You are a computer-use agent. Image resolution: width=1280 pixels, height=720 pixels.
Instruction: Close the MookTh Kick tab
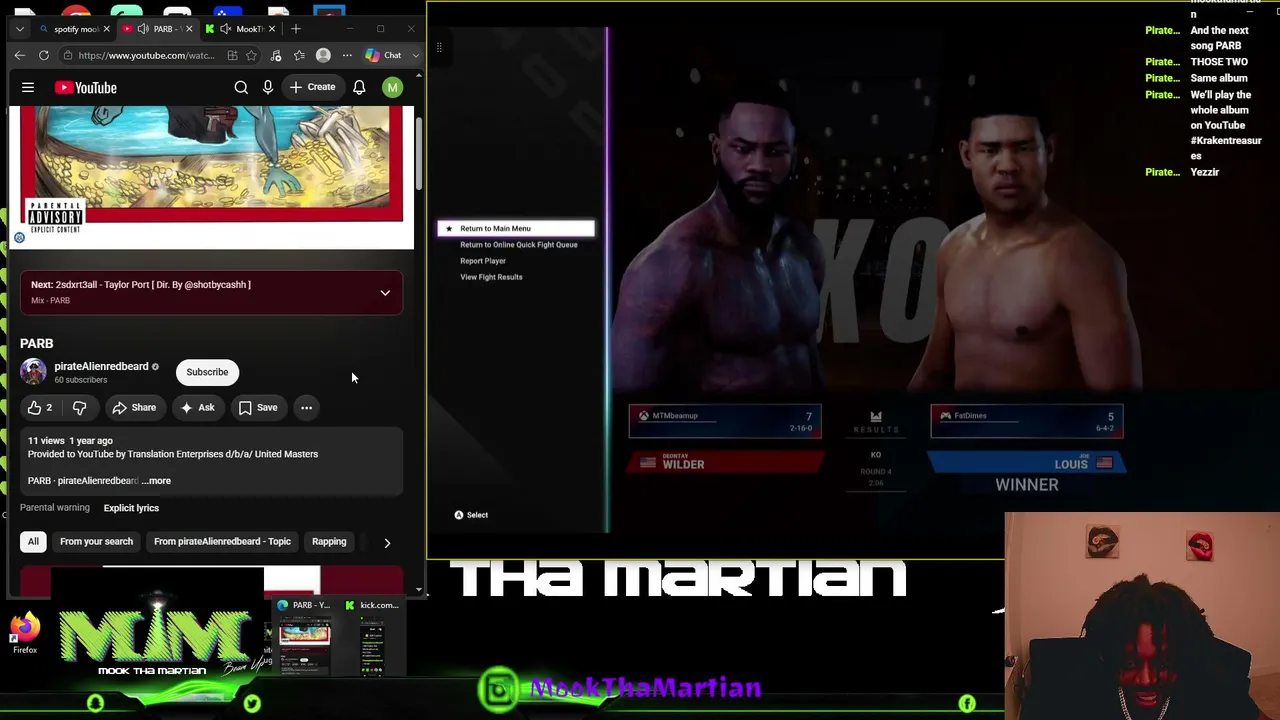pos(274,29)
